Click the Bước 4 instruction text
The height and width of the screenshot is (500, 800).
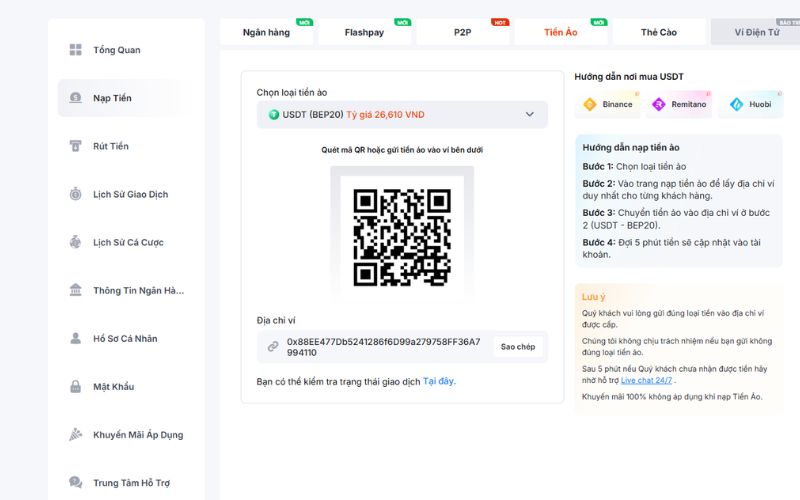tap(671, 248)
